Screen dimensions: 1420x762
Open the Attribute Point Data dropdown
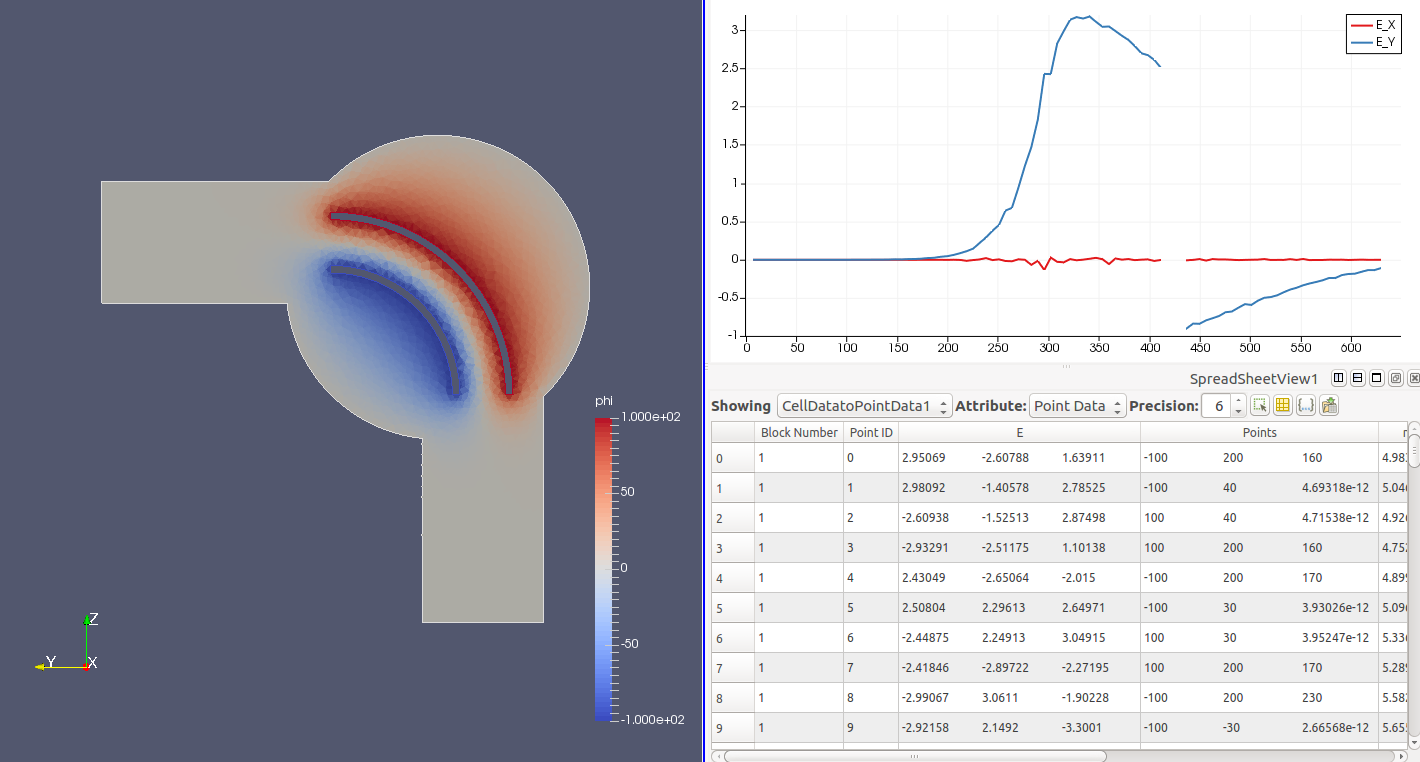tap(1077, 406)
